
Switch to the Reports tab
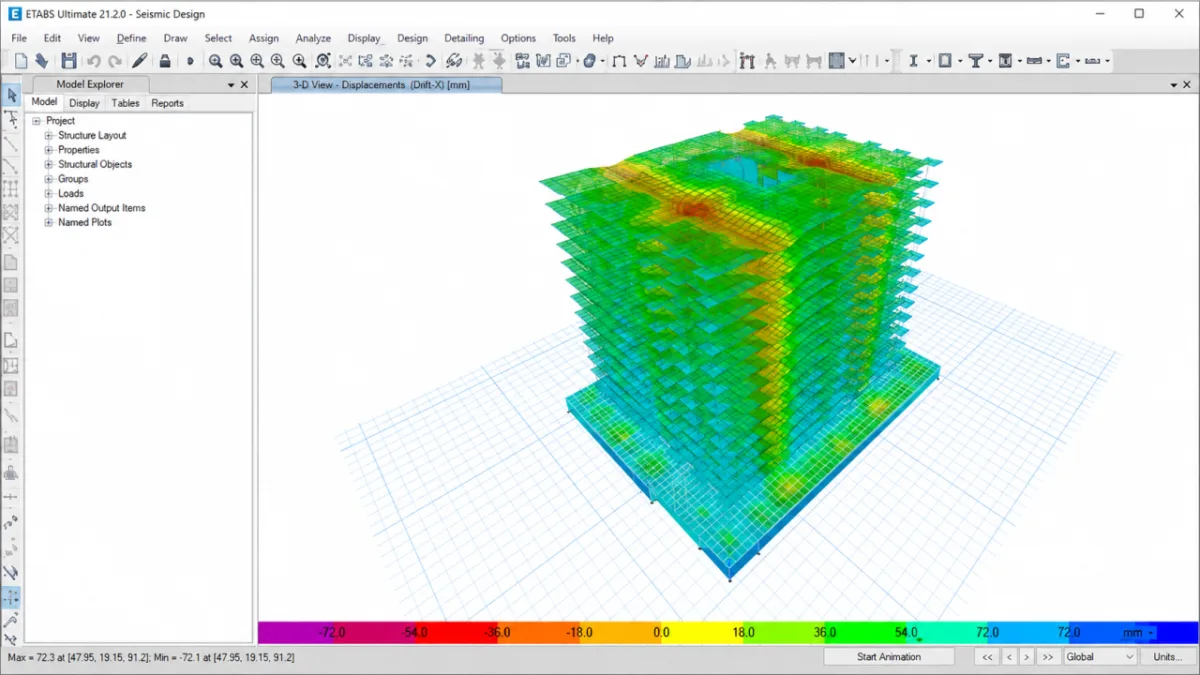click(167, 103)
